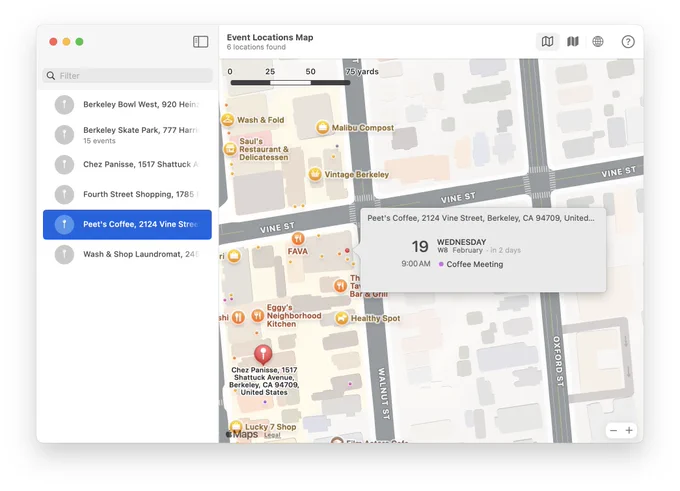Click the shopping marker left of FAVA
This screenshot has height=491, width=680.
(234, 256)
